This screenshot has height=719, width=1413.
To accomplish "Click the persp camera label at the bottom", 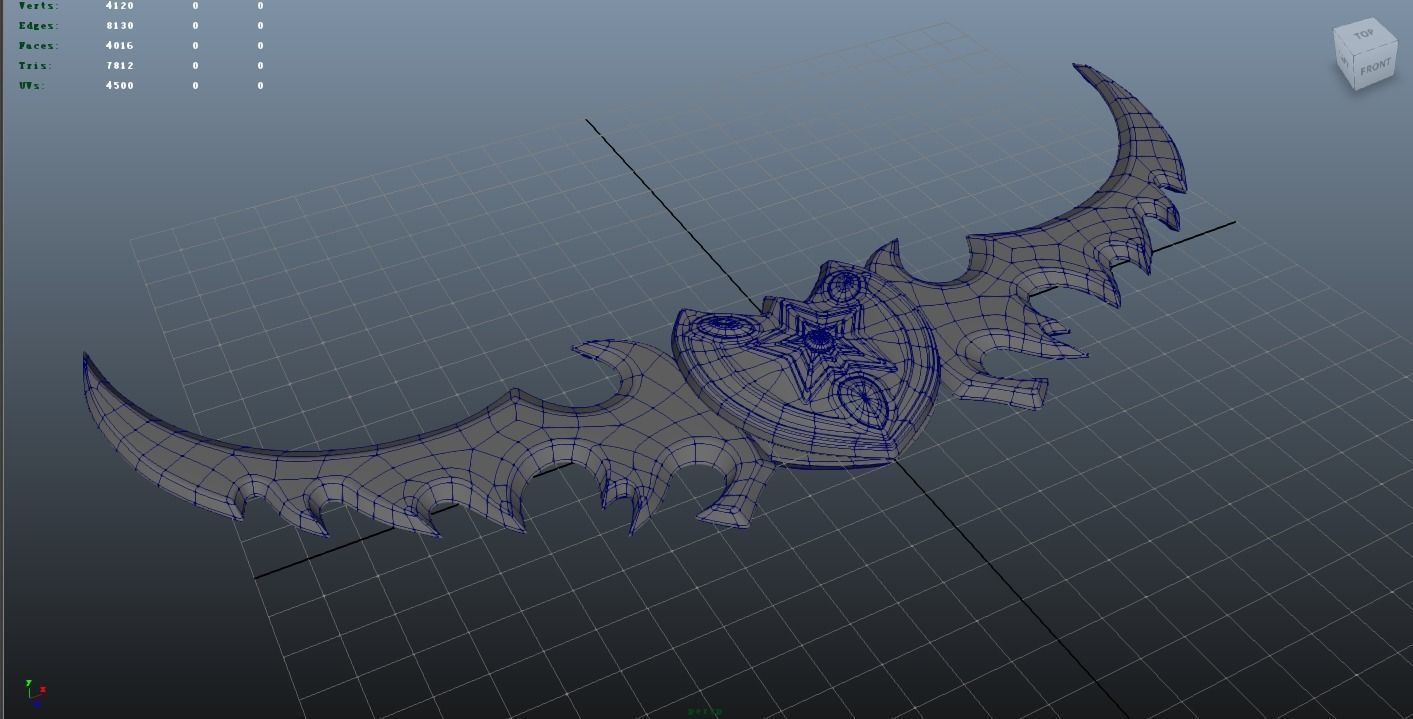I will [x=705, y=712].
